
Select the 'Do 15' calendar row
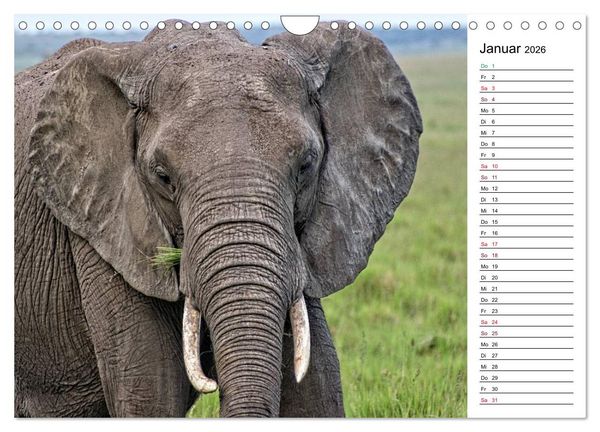[x=527, y=222]
